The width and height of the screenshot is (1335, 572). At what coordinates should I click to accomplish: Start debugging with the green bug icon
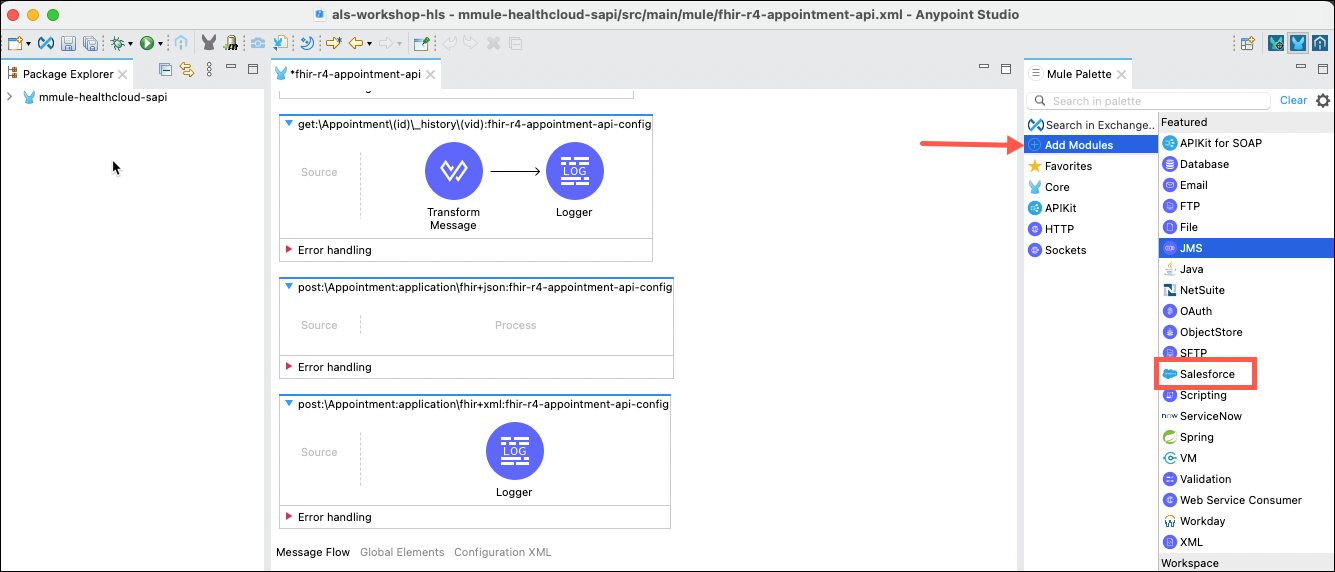pyautogui.click(x=117, y=43)
